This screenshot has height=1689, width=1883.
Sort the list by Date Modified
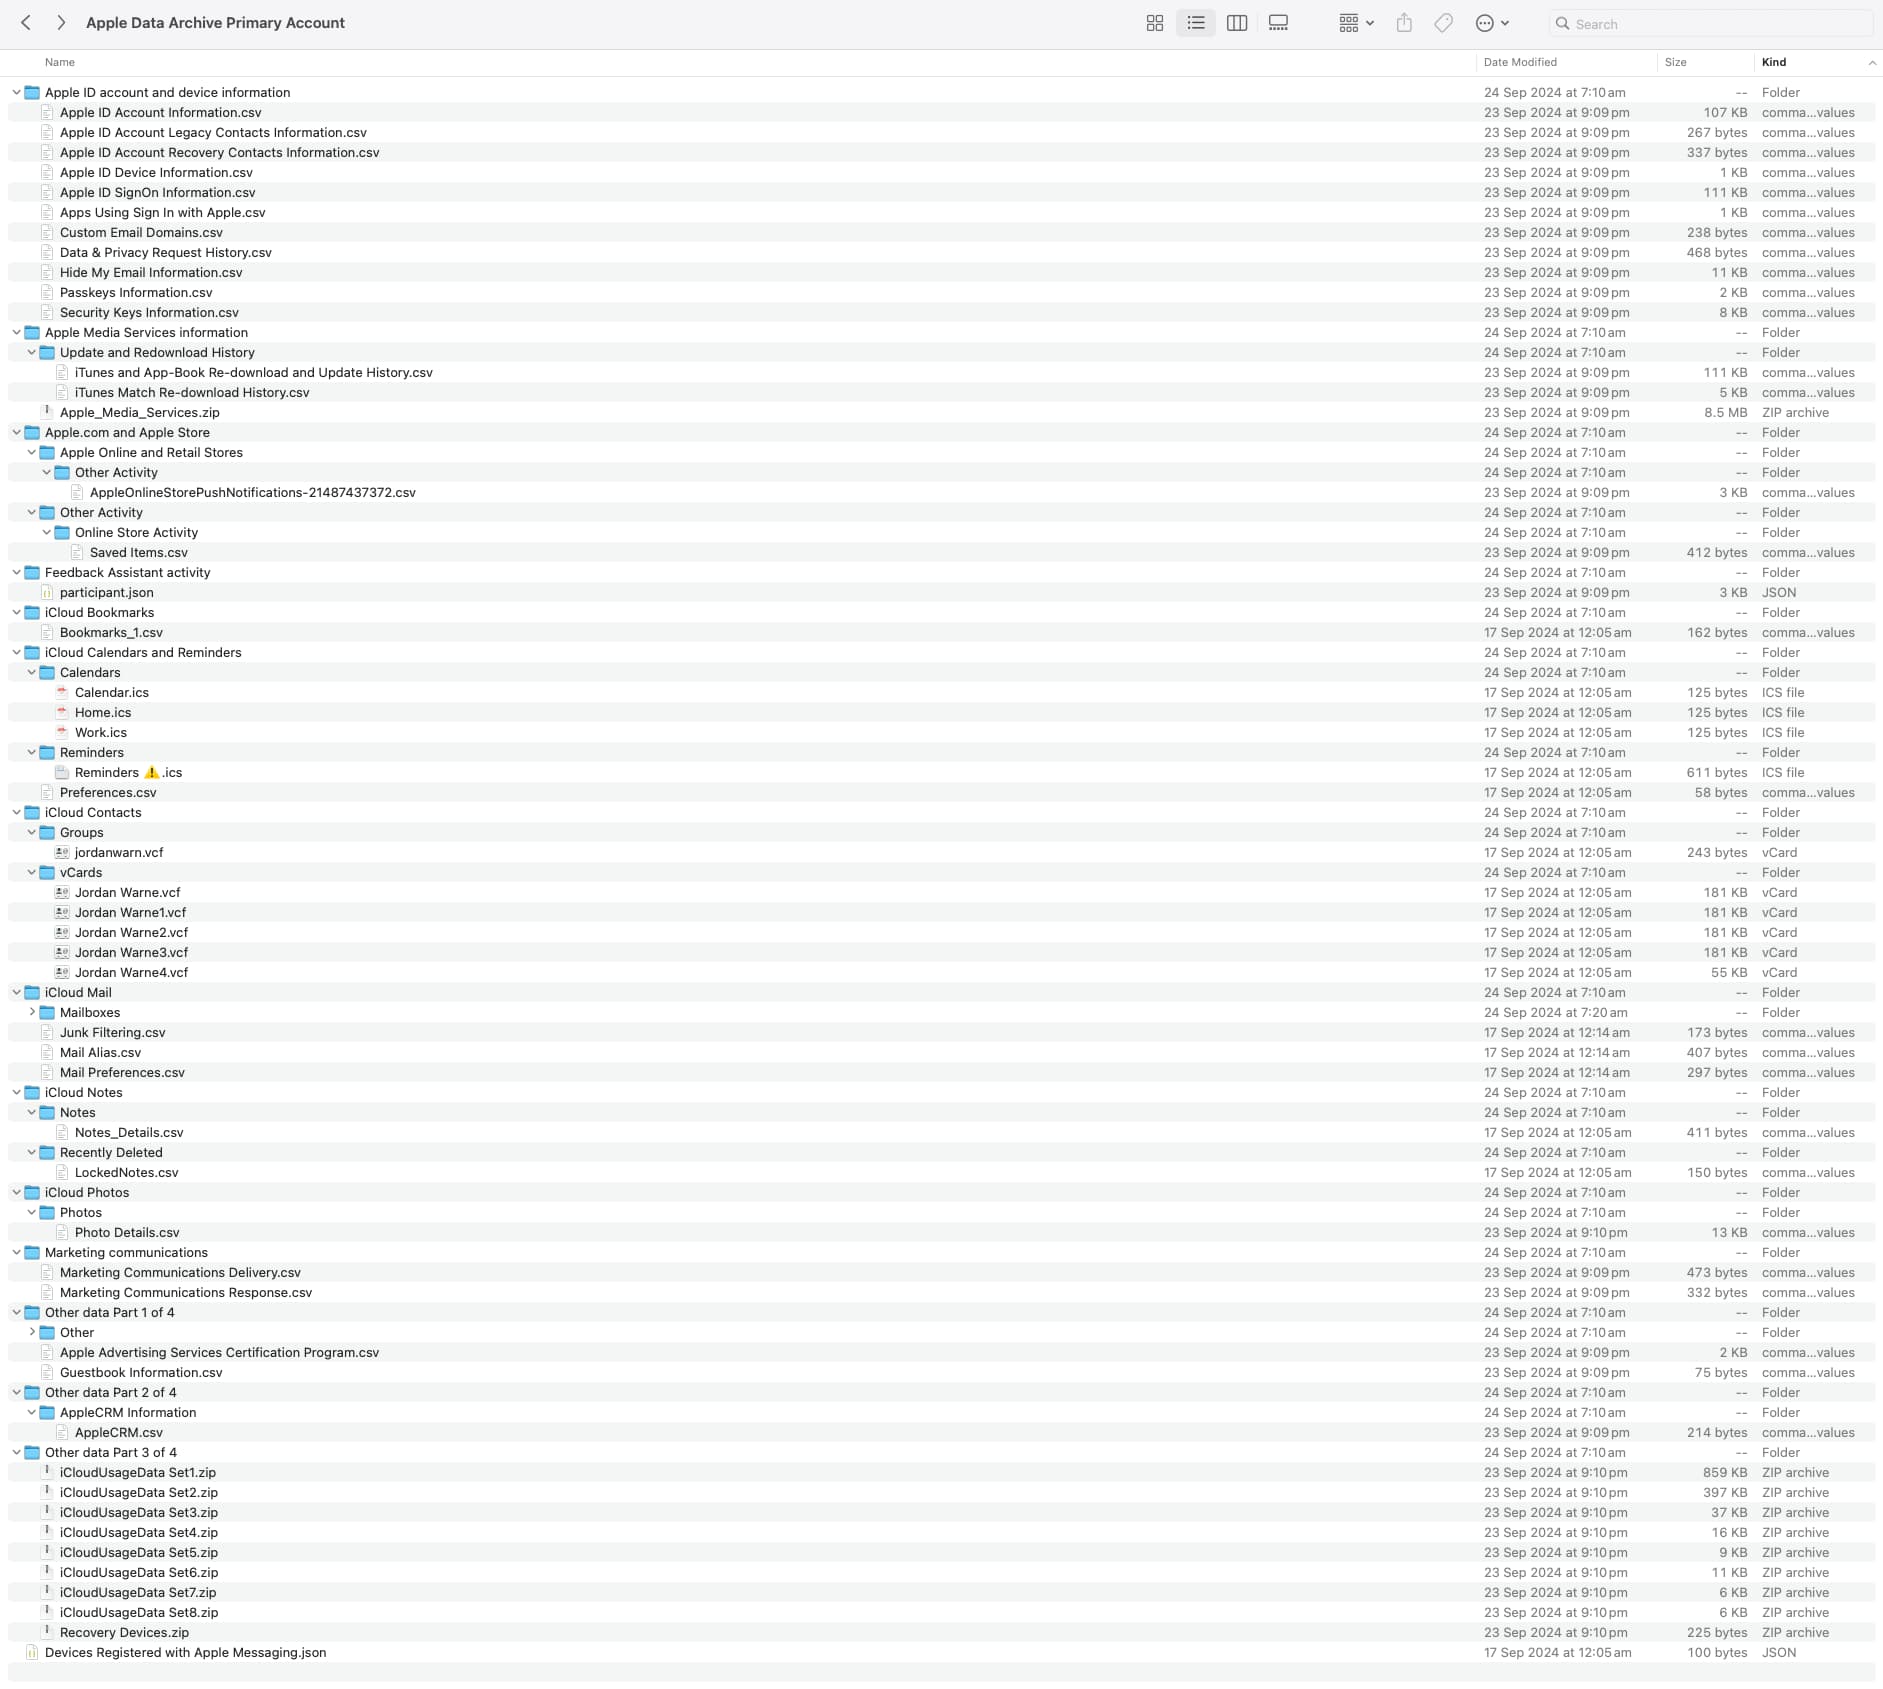point(1520,62)
